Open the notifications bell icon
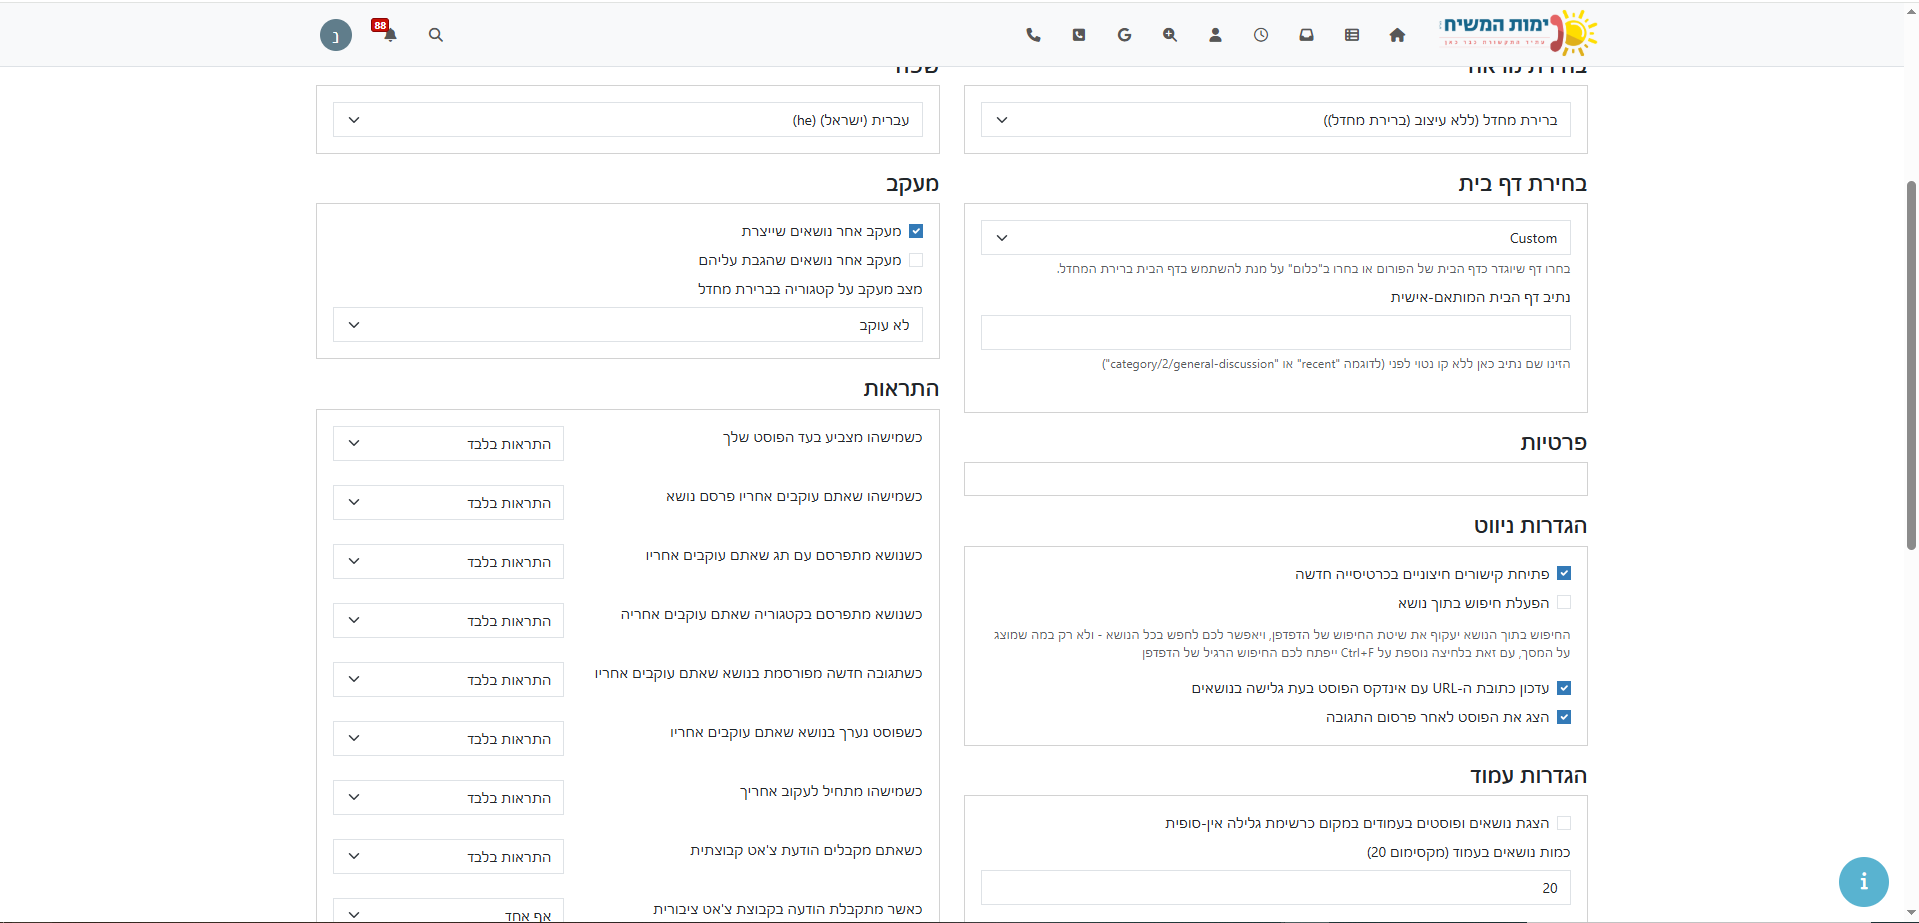 click(389, 34)
